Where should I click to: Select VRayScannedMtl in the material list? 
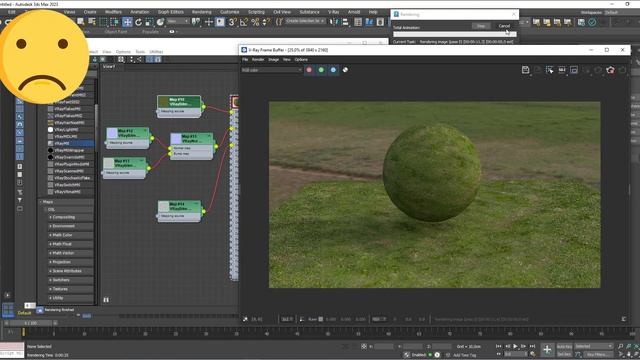(70, 171)
